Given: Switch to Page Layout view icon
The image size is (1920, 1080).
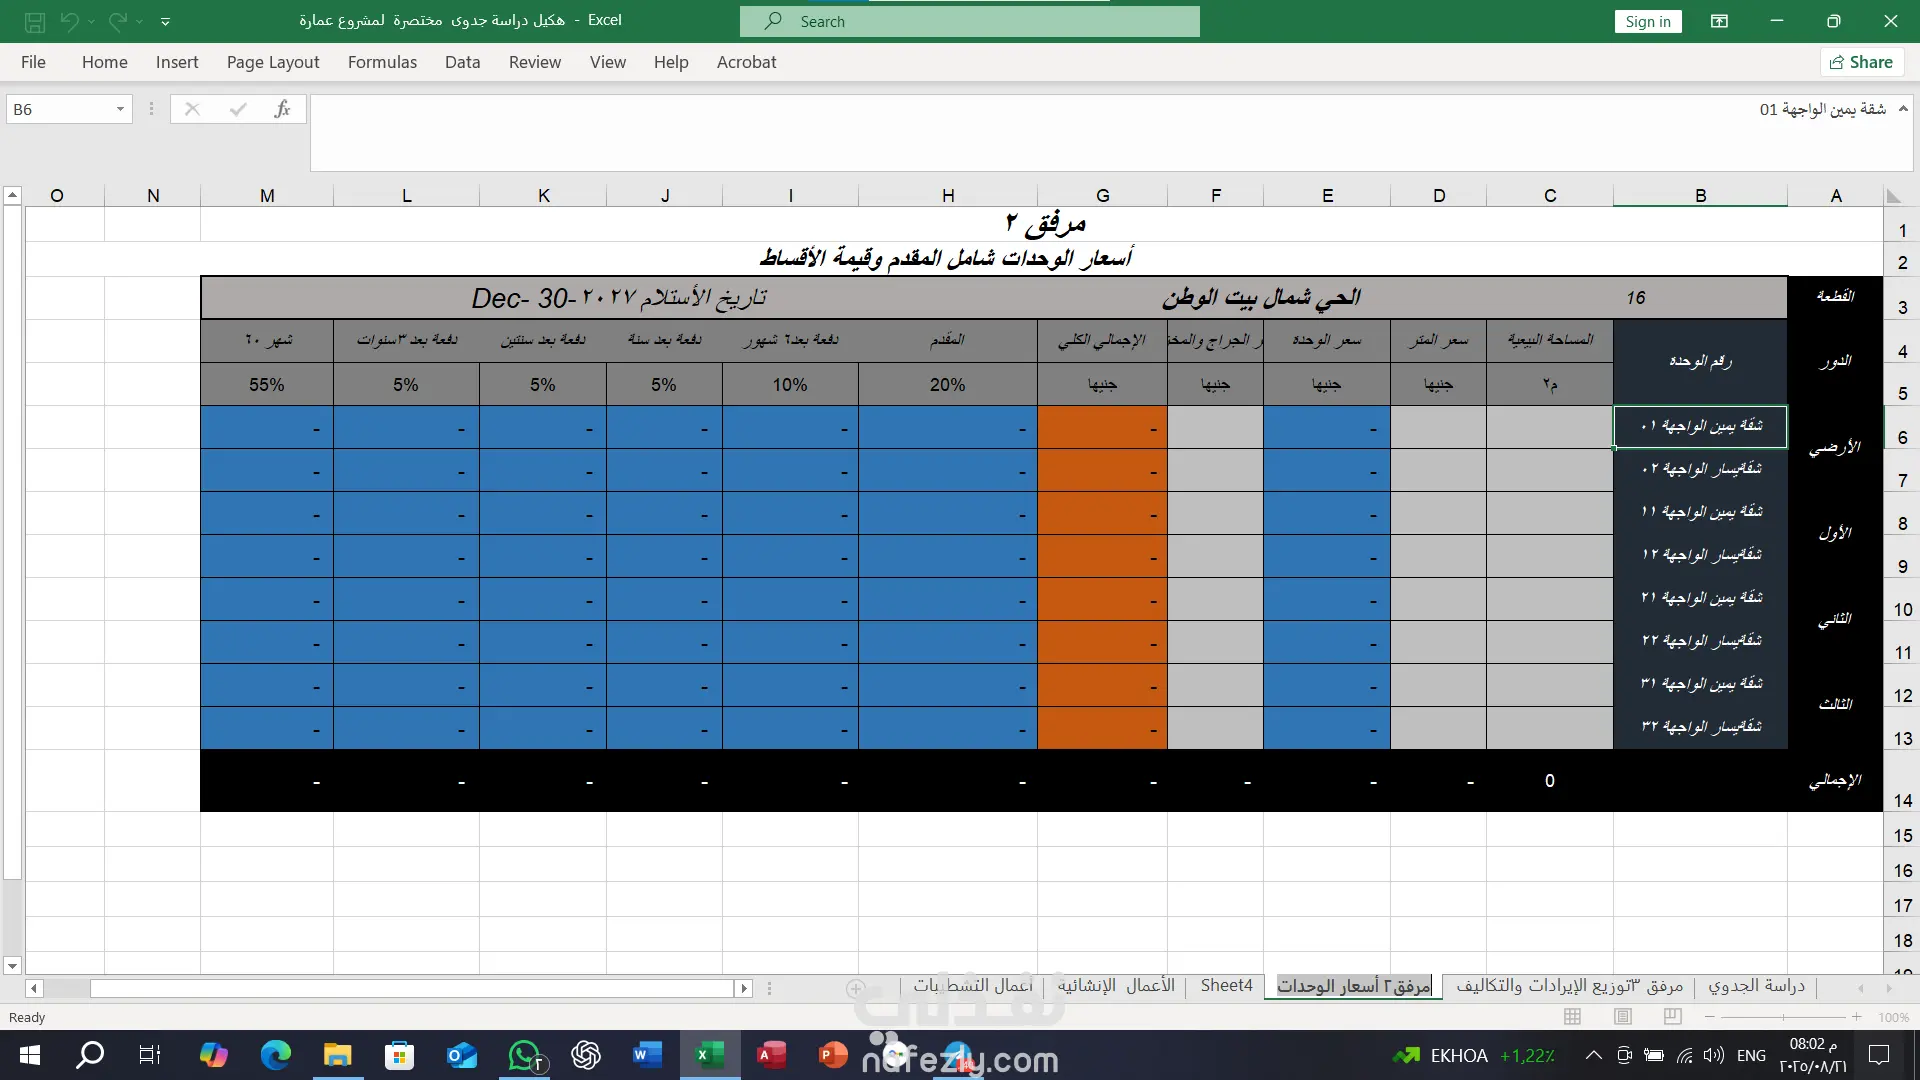Looking at the screenshot, I should (1623, 1017).
